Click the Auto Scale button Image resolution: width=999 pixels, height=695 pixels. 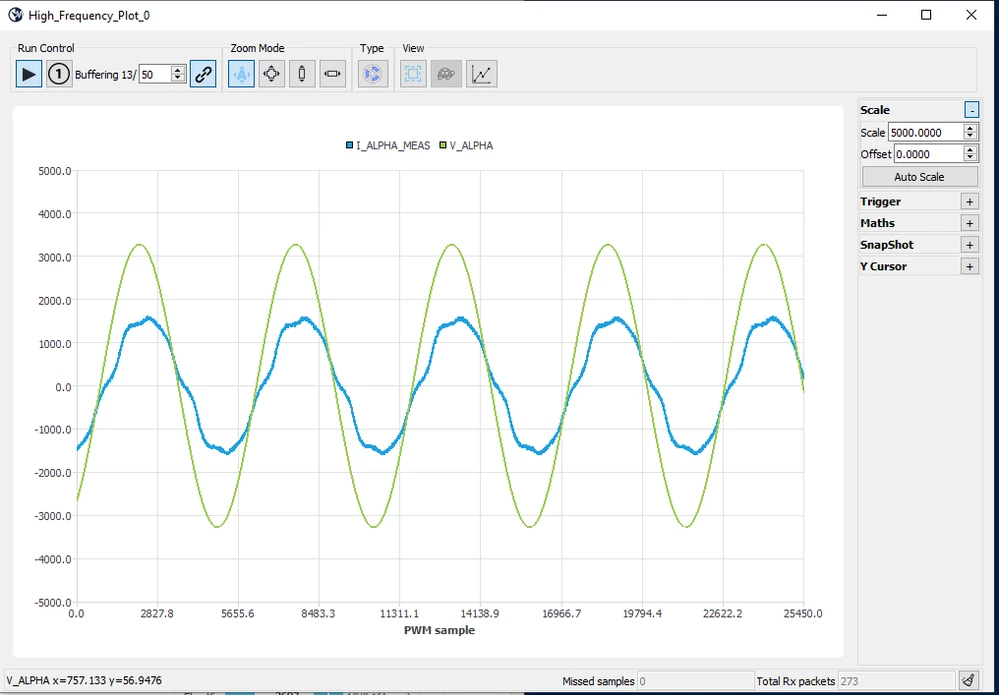pyautogui.click(x=919, y=177)
